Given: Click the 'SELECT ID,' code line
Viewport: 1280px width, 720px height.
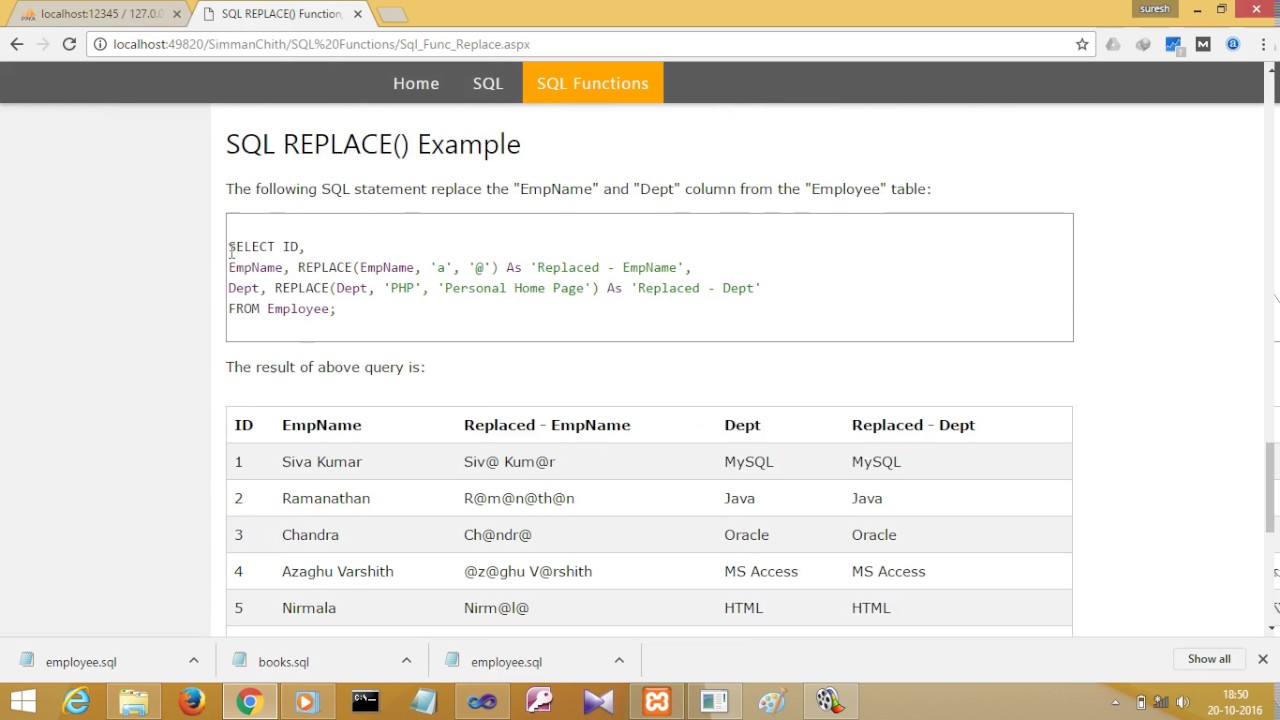Looking at the screenshot, I should click(266, 247).
